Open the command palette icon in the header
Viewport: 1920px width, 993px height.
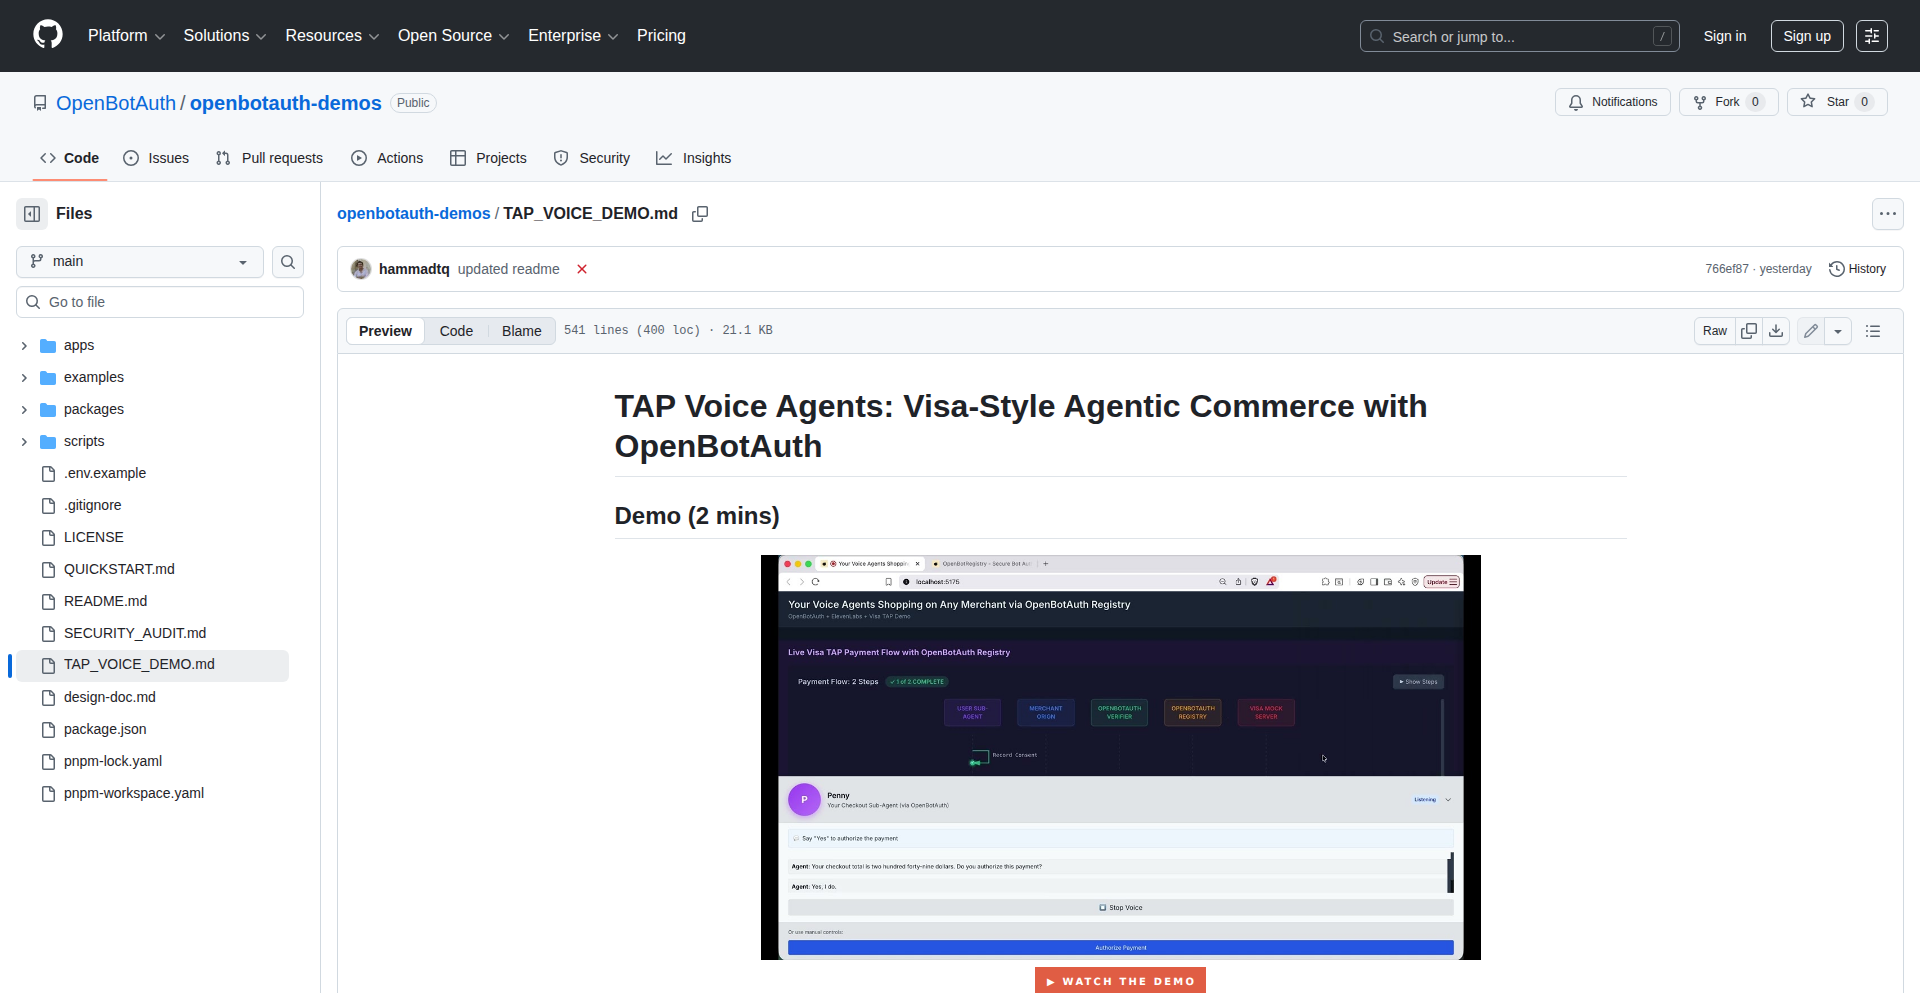click(x=1872, y=35)
